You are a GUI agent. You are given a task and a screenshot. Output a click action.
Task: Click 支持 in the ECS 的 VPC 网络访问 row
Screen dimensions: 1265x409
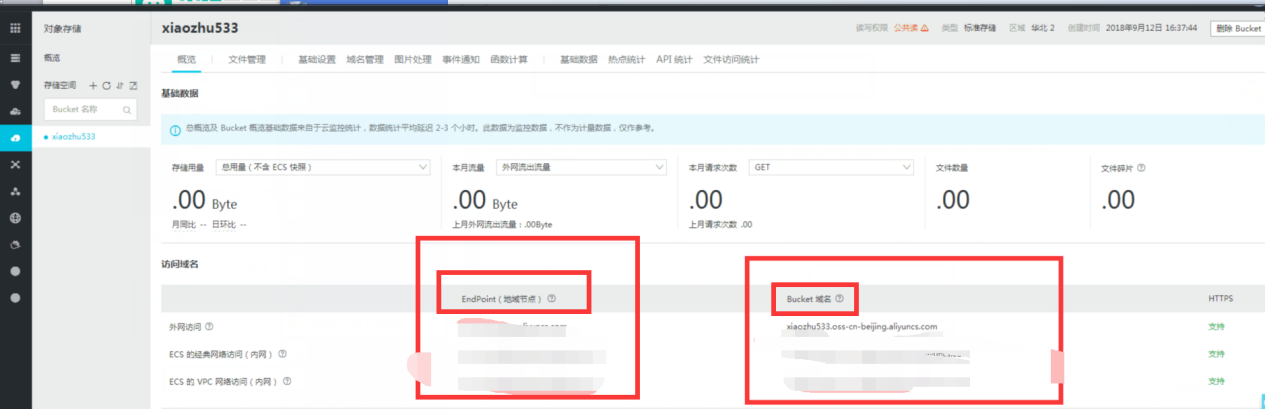[1217, 381]
